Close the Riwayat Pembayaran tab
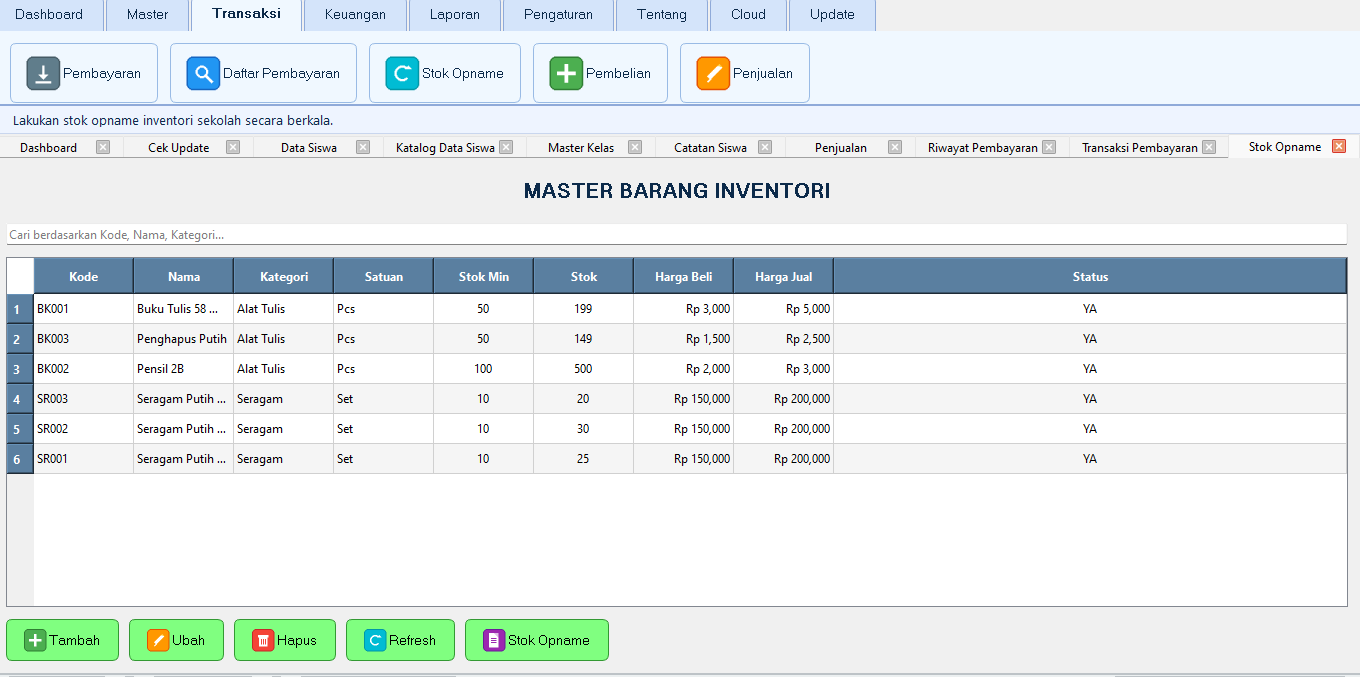Image resolution: width=1360 pixels, height=677 pixels. pos(1049,147)
